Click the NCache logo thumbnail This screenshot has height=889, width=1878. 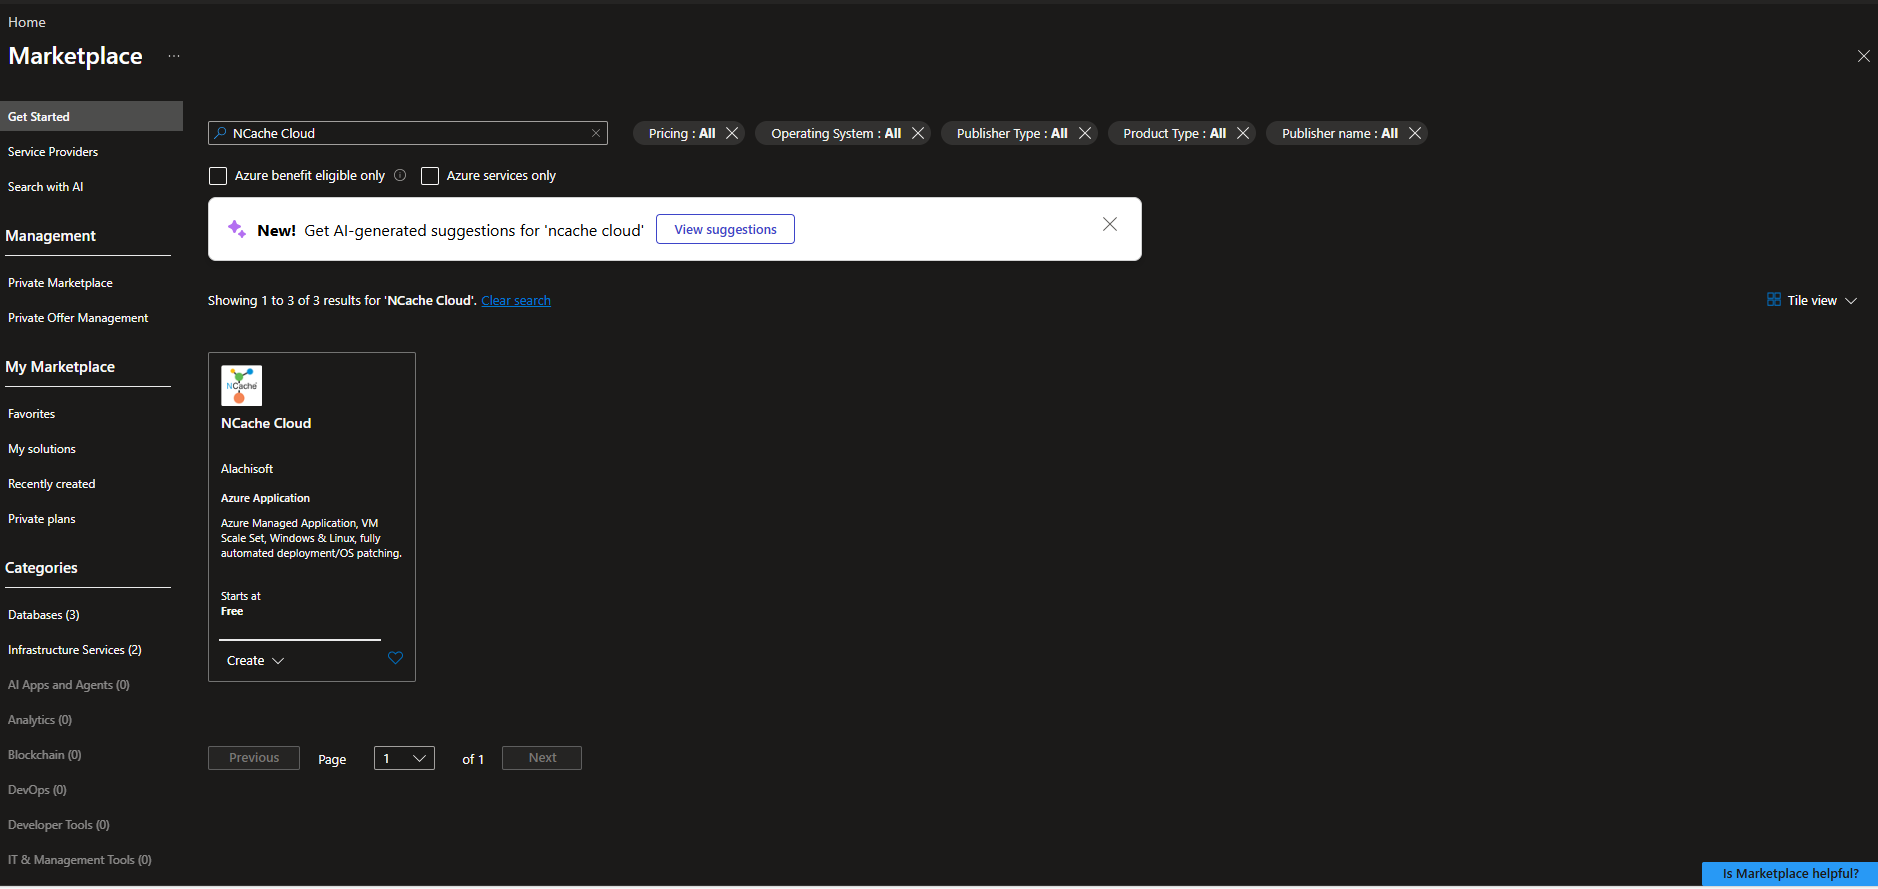[241, 385]
